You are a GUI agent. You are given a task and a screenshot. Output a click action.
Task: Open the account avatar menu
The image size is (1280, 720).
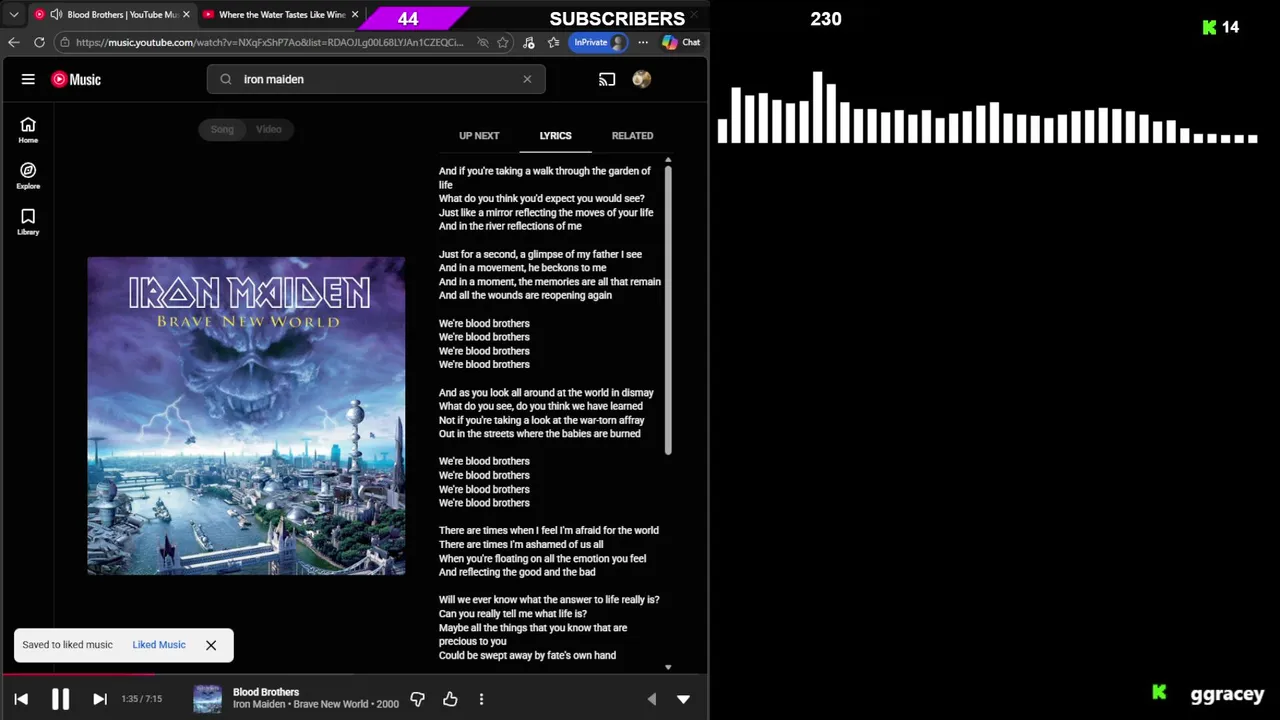pos(642,79)
